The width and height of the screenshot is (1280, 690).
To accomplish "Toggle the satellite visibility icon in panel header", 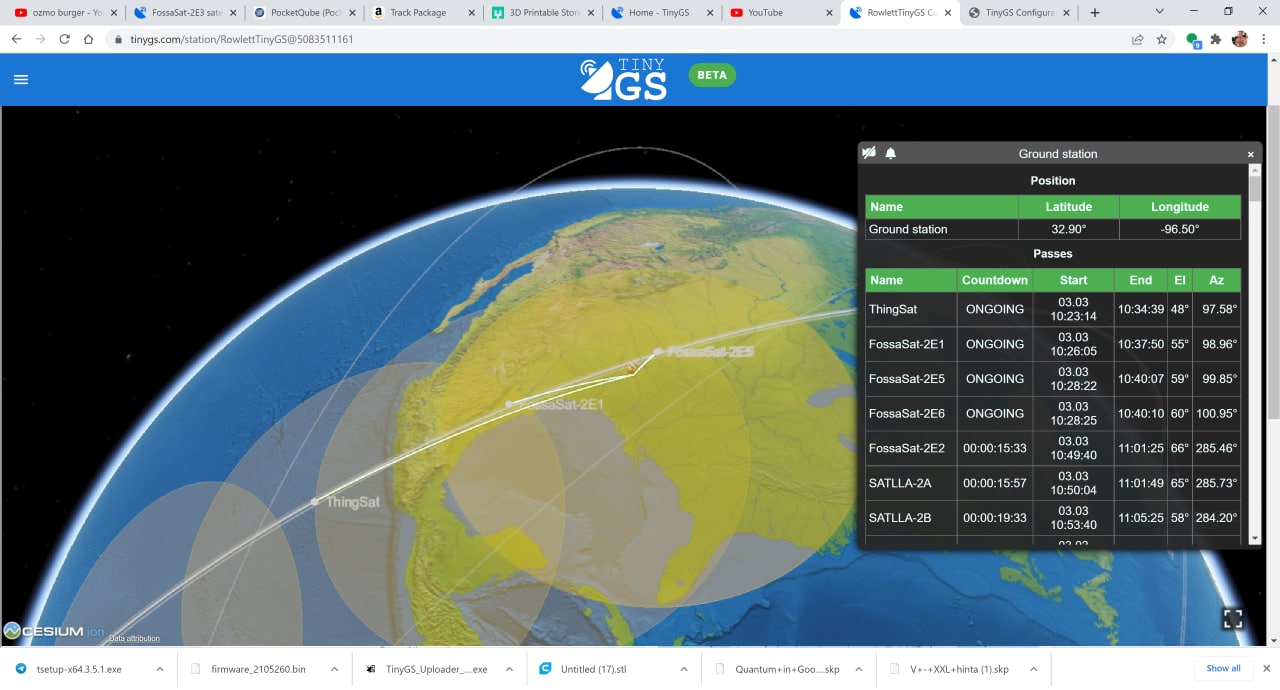I will [869, 153].
